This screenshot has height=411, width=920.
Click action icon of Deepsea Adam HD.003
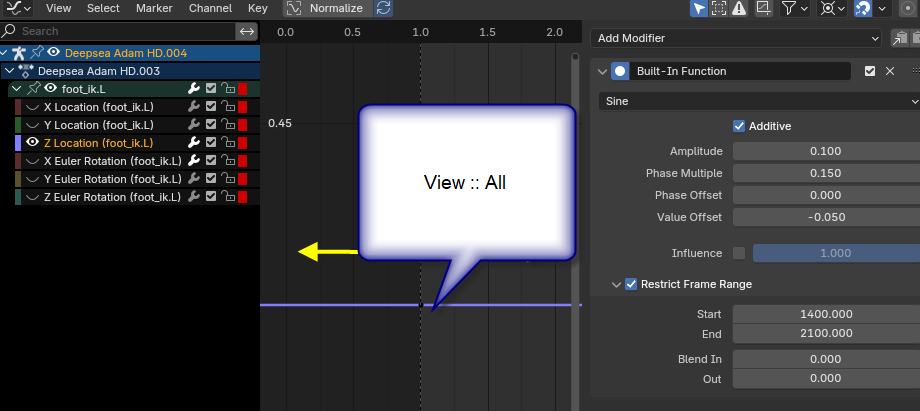pyautogui.click(x=26, y=71)
